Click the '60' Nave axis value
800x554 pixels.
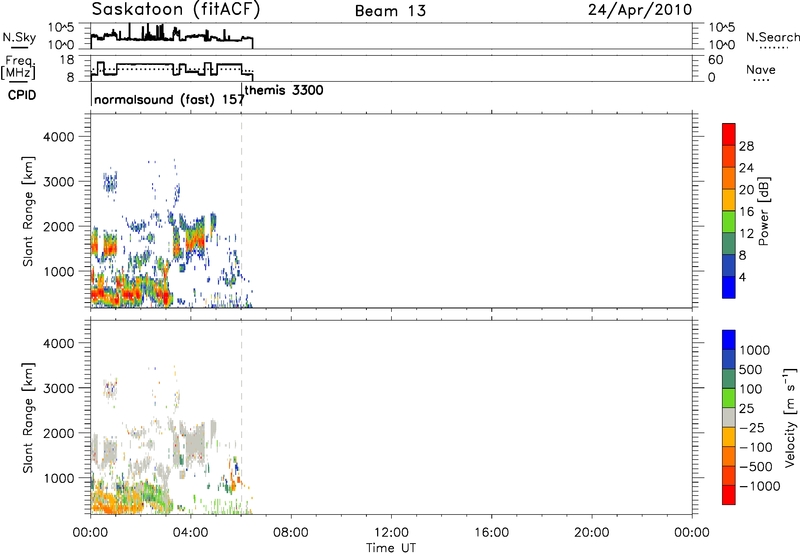coord(715,60)
